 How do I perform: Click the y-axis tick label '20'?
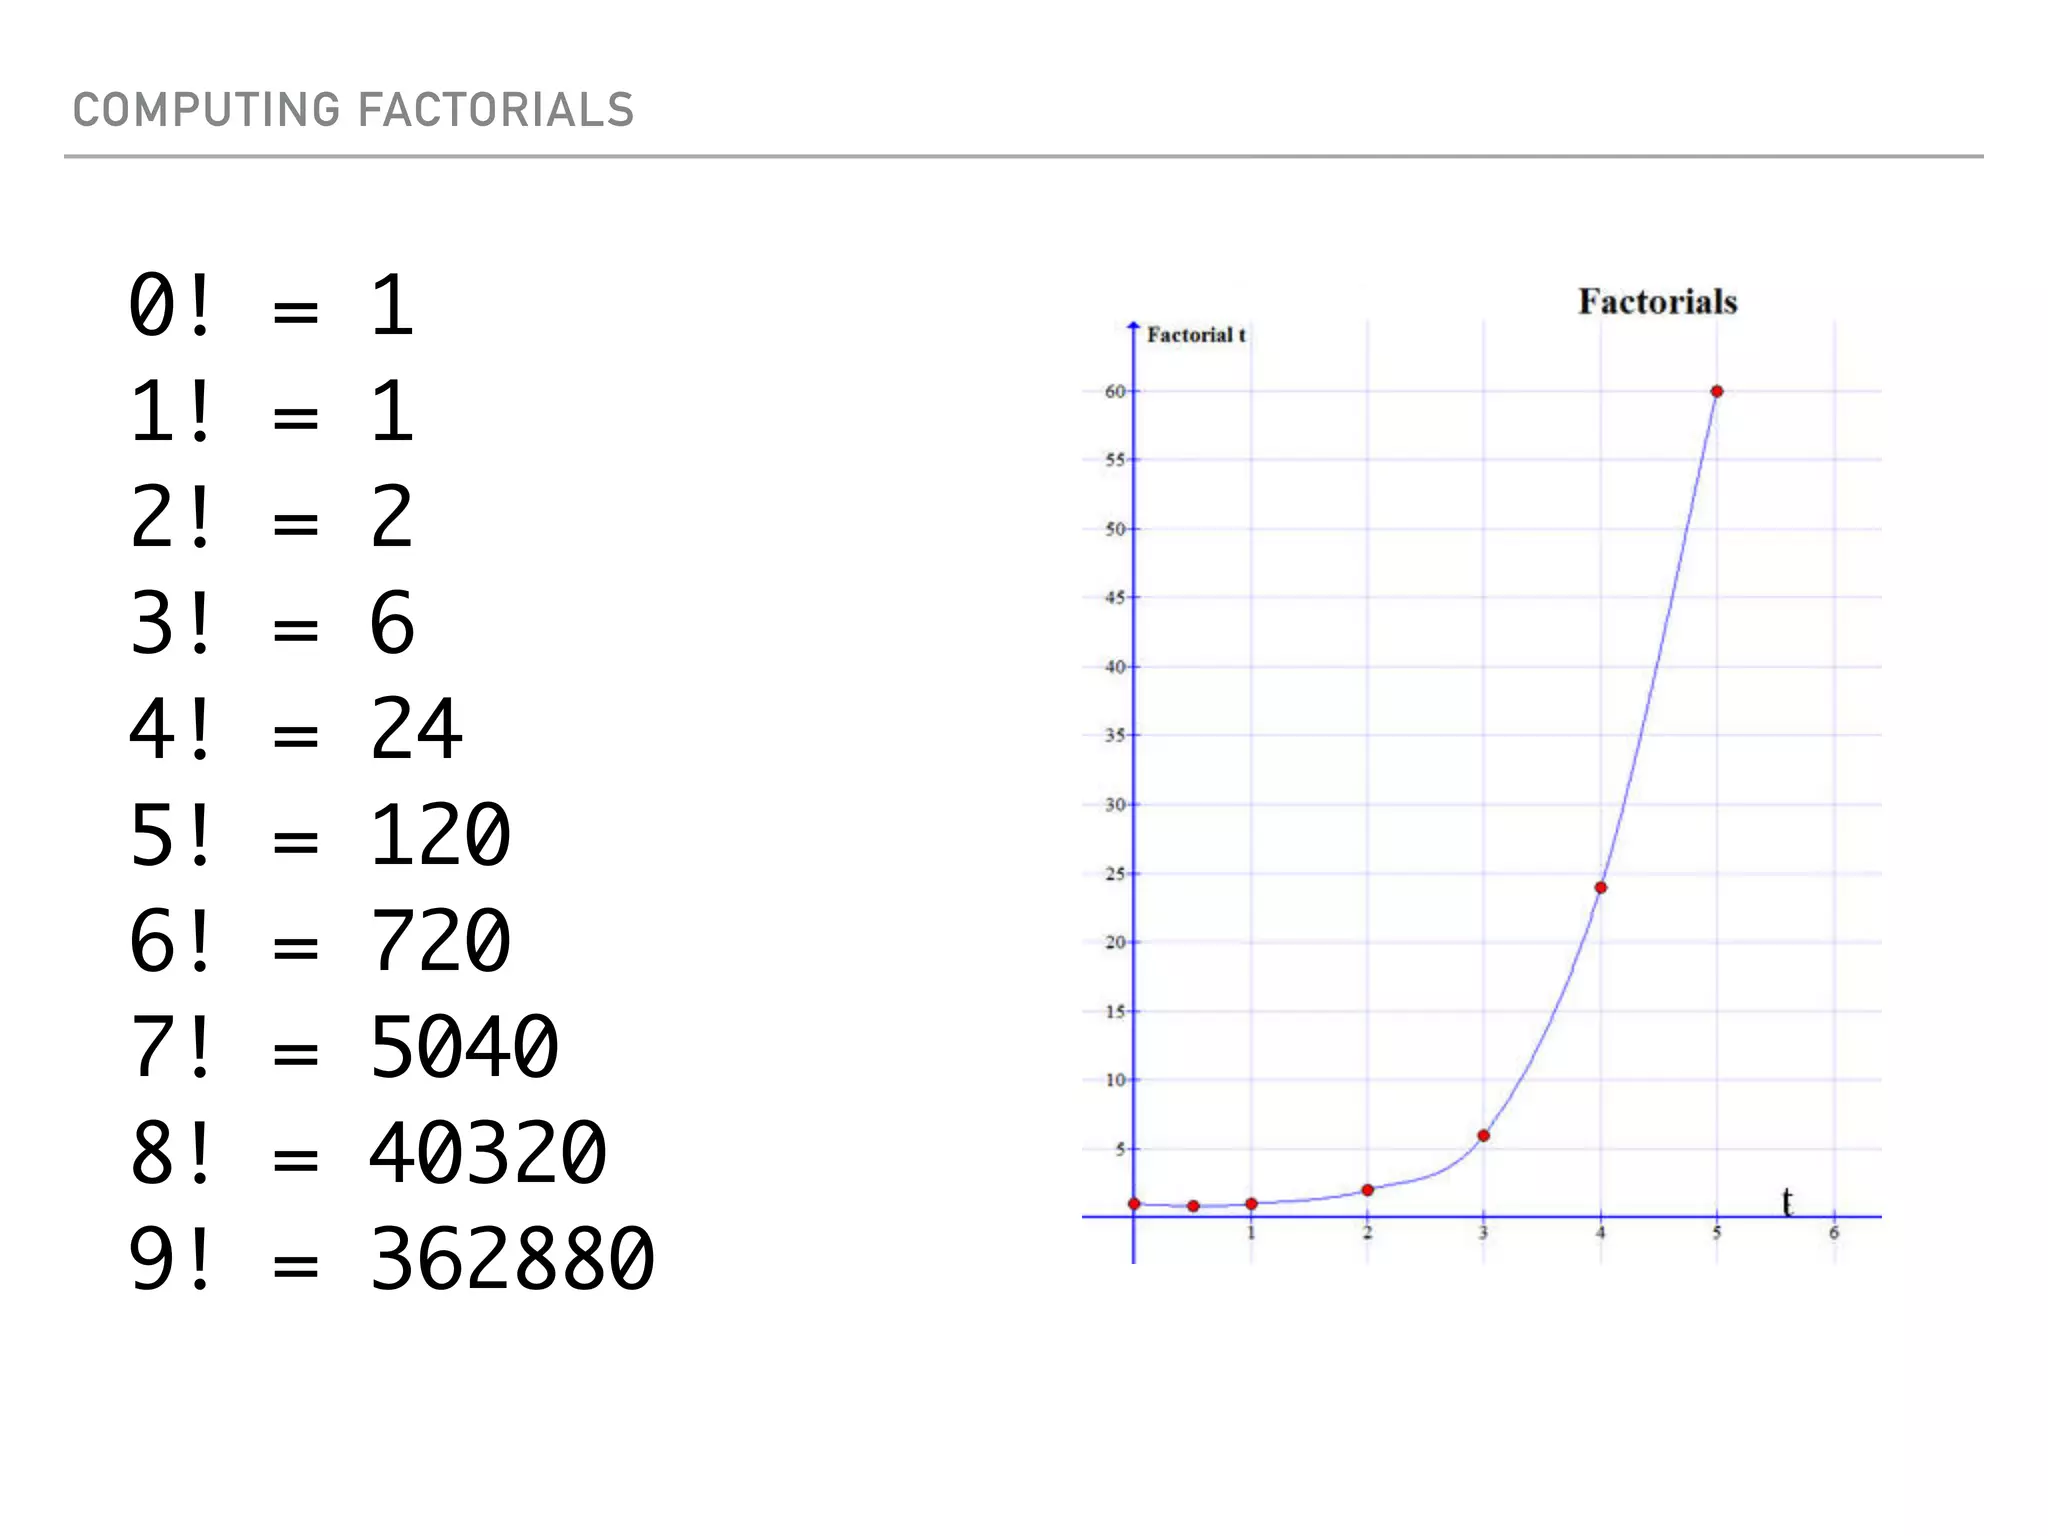pyautogui.click(x=1114, y=943)
